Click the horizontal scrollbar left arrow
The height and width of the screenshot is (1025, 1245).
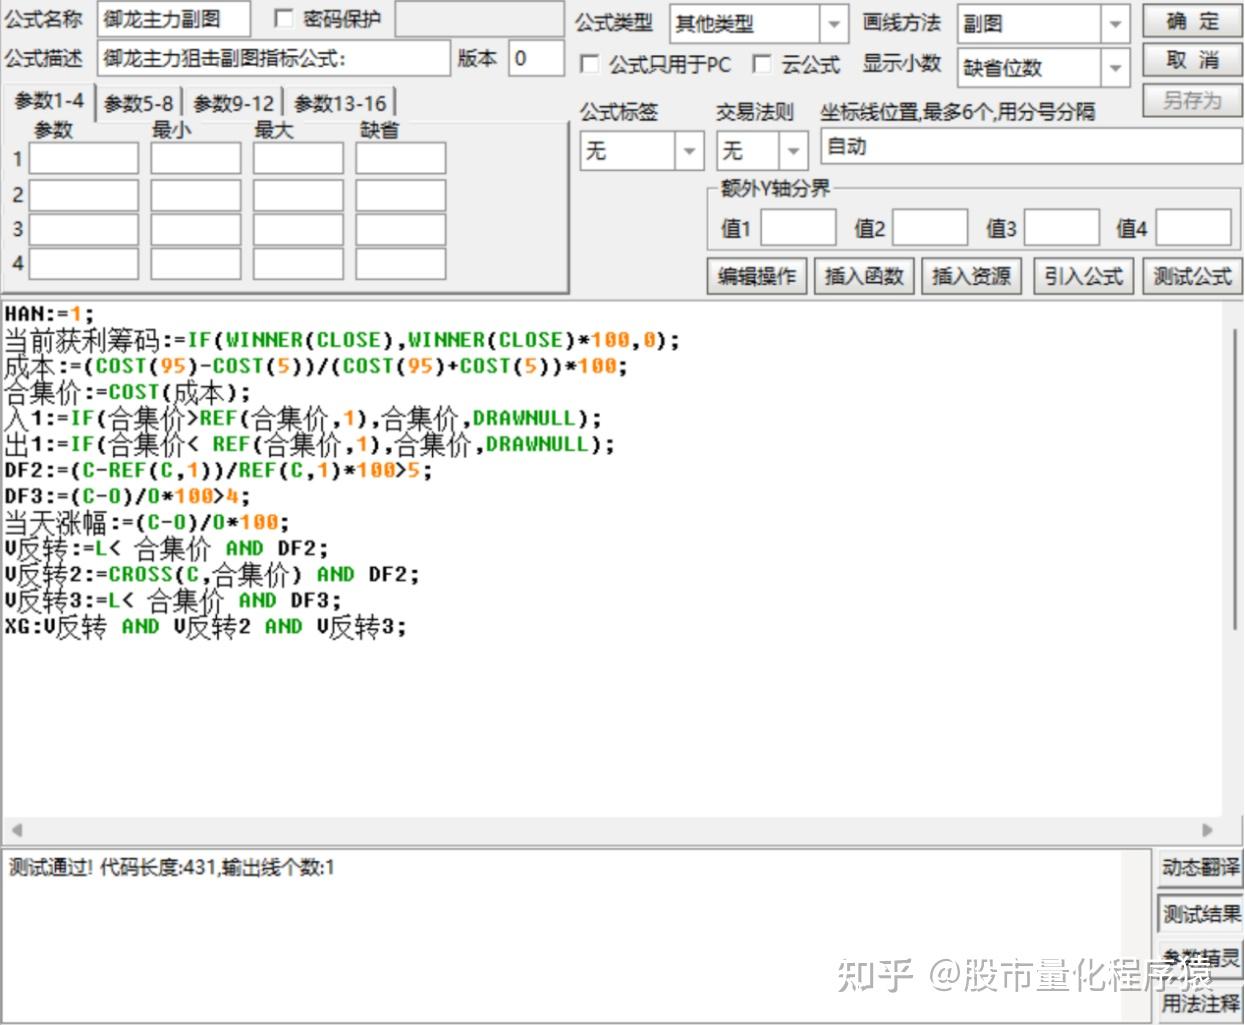click(x=15, y=830)
